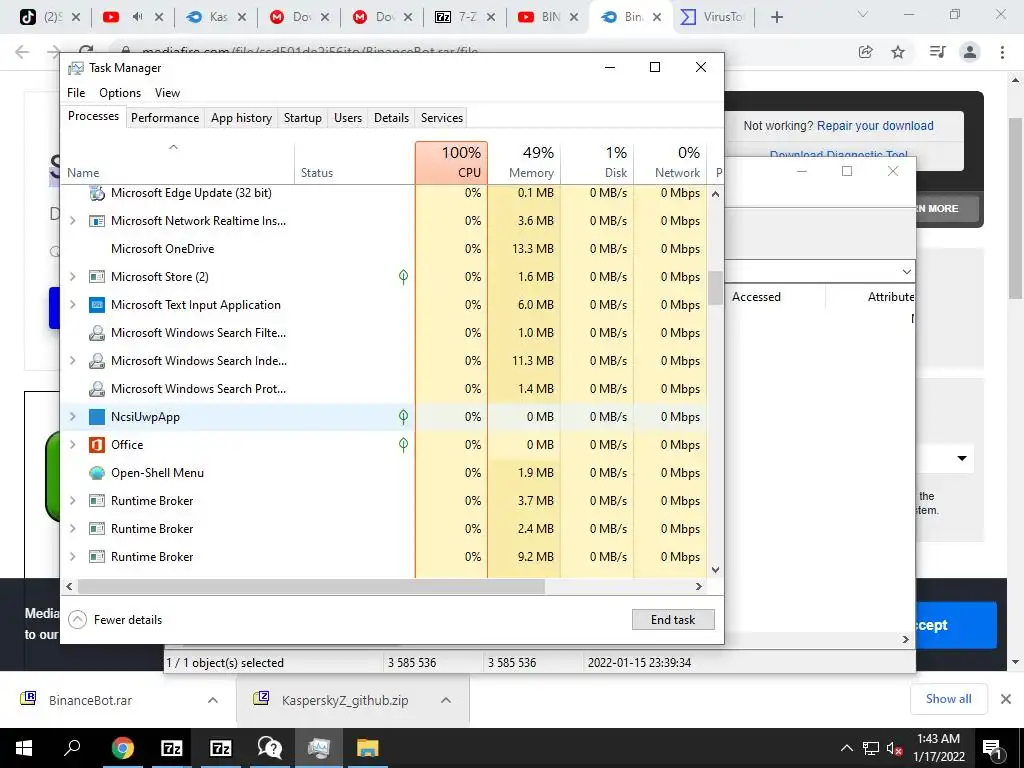Viewport: 1024px width, 768px height.
Task: Click the Microsoft Network Realtime Inspection icon
Action: tap(97, 221)
